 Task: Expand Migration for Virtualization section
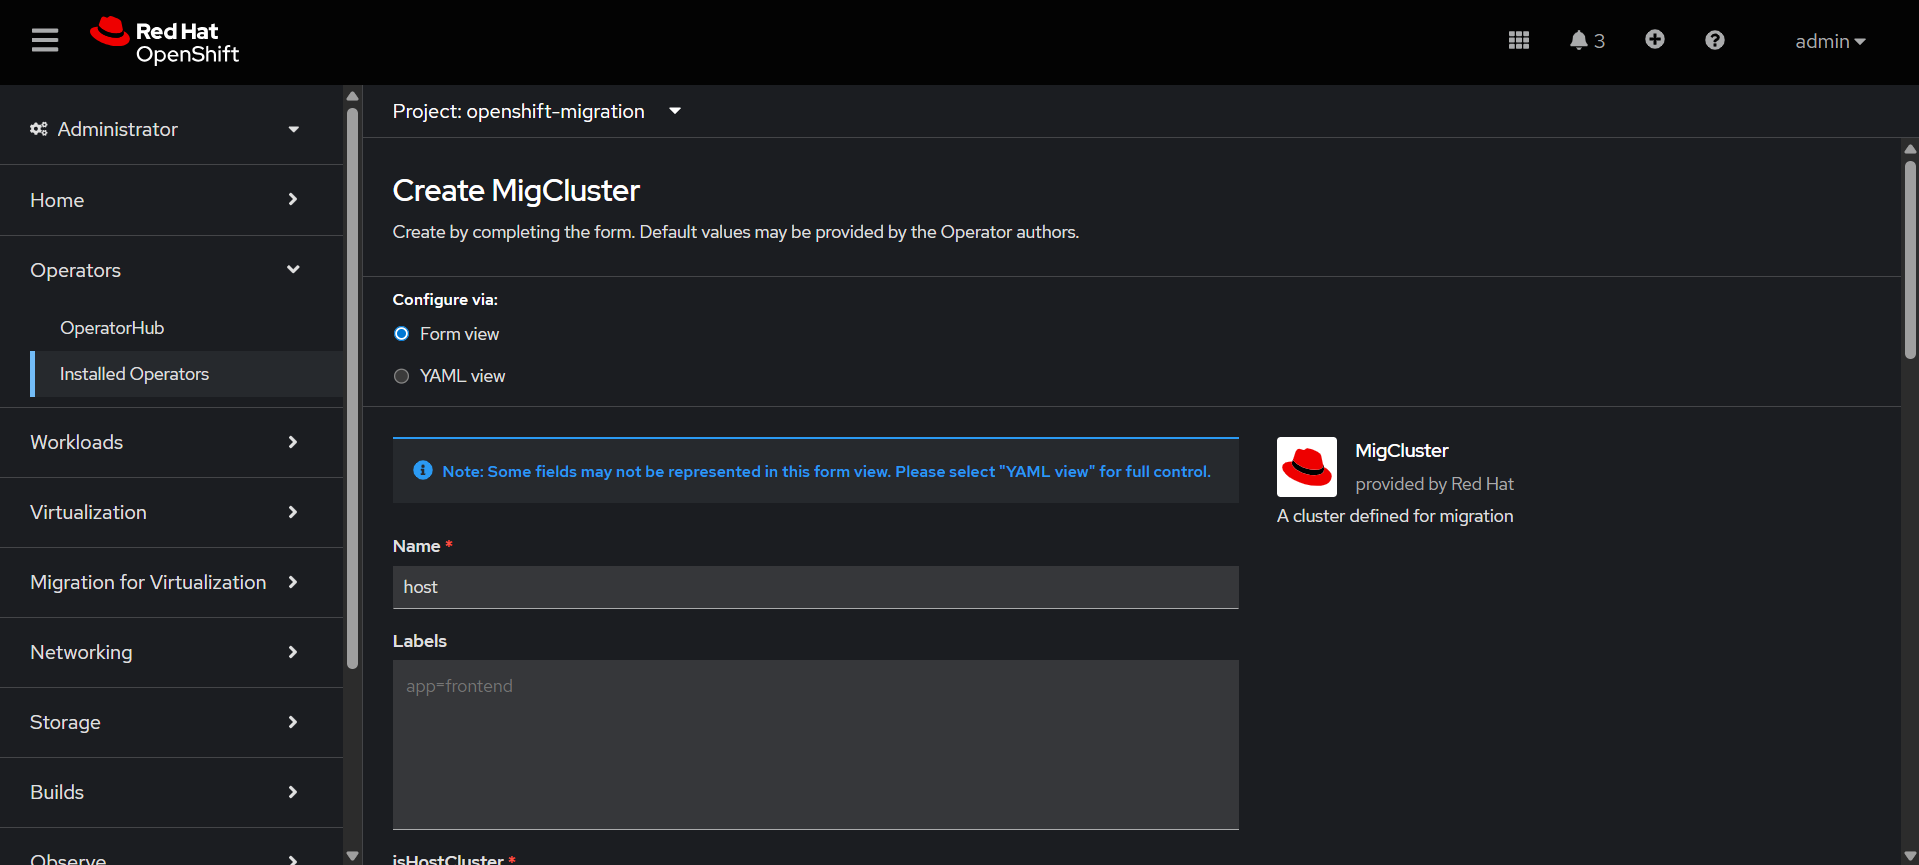[x=165, y=582]
